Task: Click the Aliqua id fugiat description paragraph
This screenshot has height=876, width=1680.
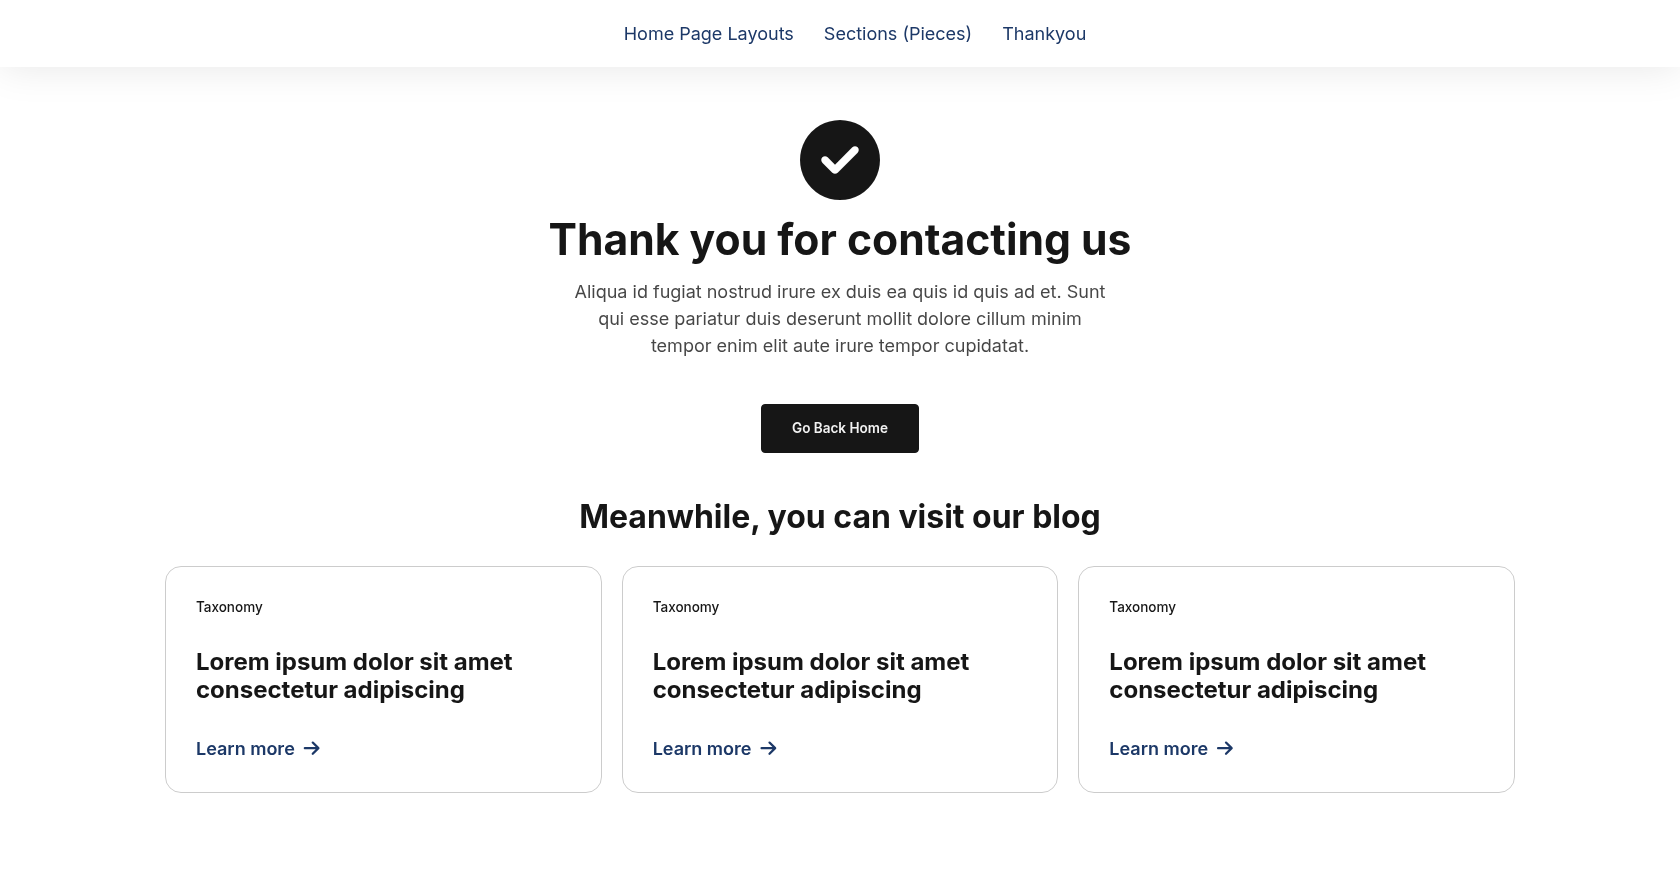Action: 840,319
